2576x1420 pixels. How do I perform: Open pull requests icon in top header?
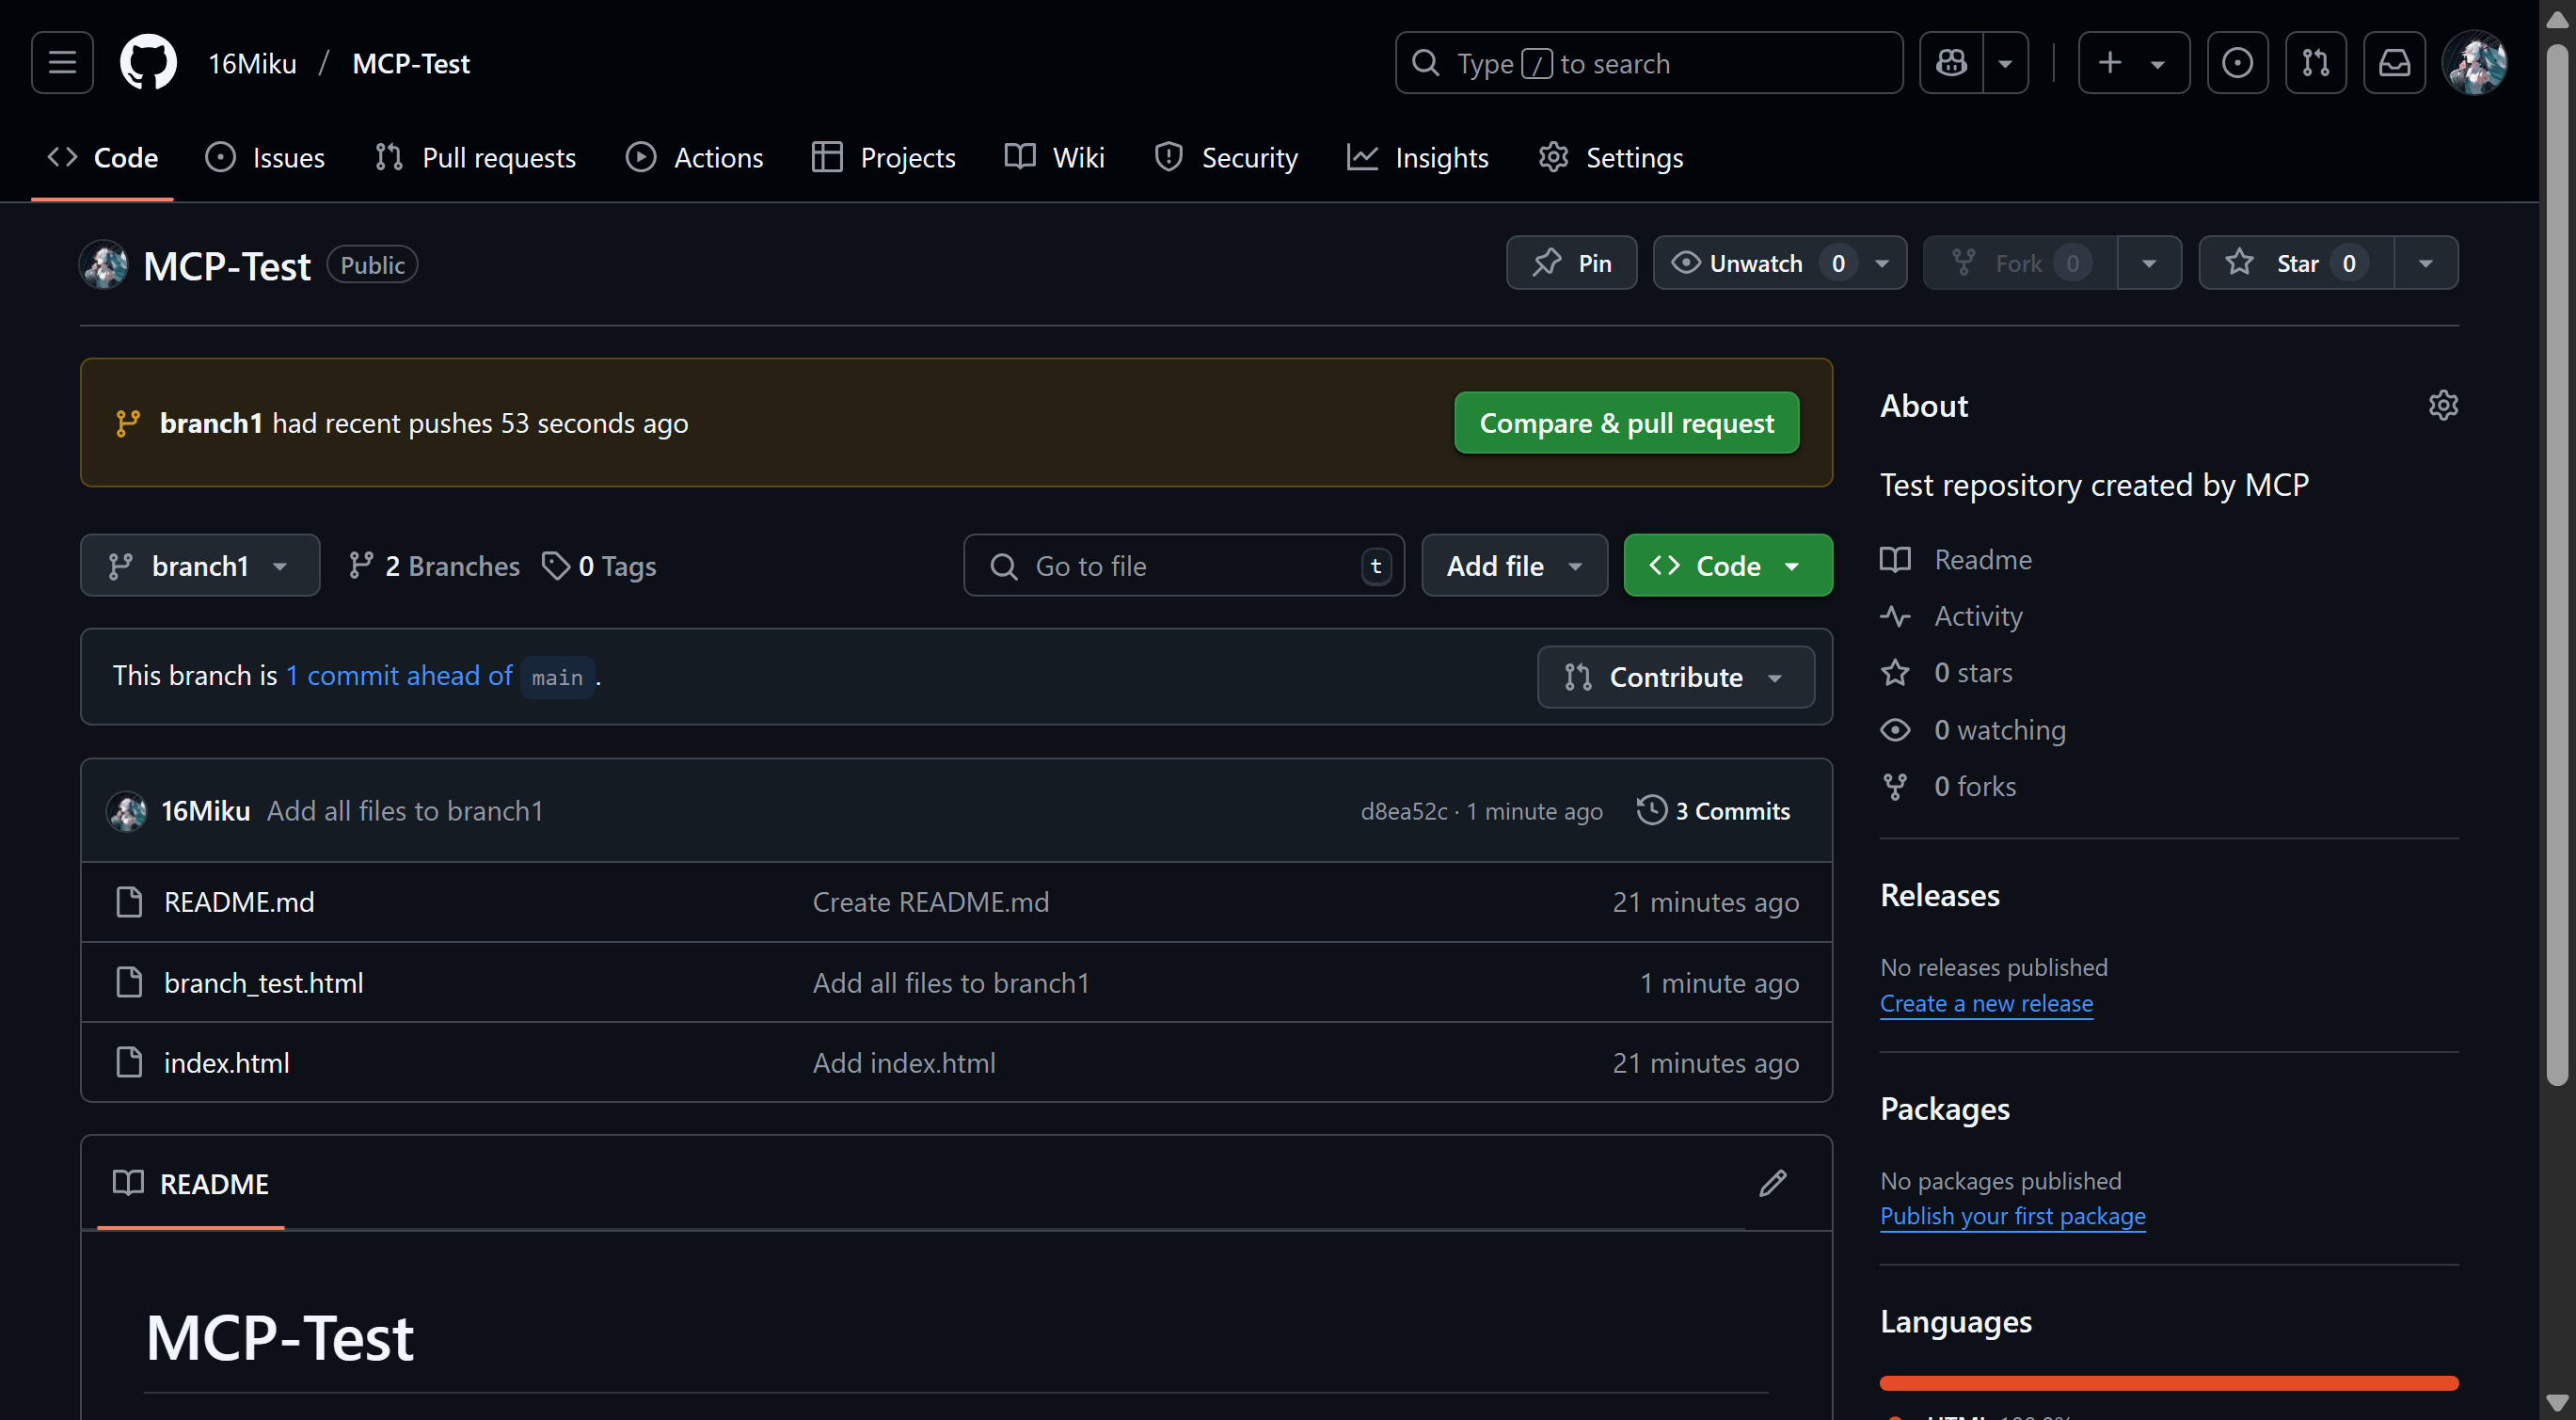click(2316, 63)
